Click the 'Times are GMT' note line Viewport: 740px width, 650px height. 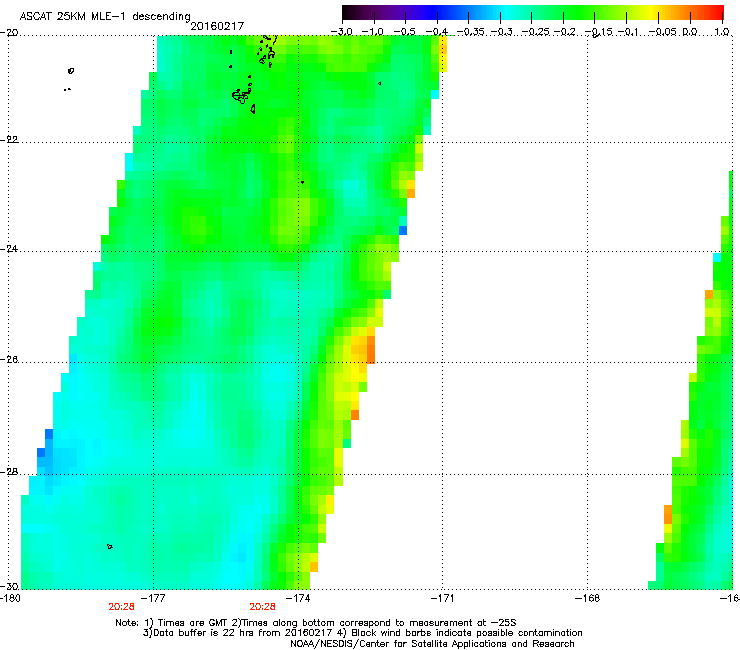[x=316, y=623]
